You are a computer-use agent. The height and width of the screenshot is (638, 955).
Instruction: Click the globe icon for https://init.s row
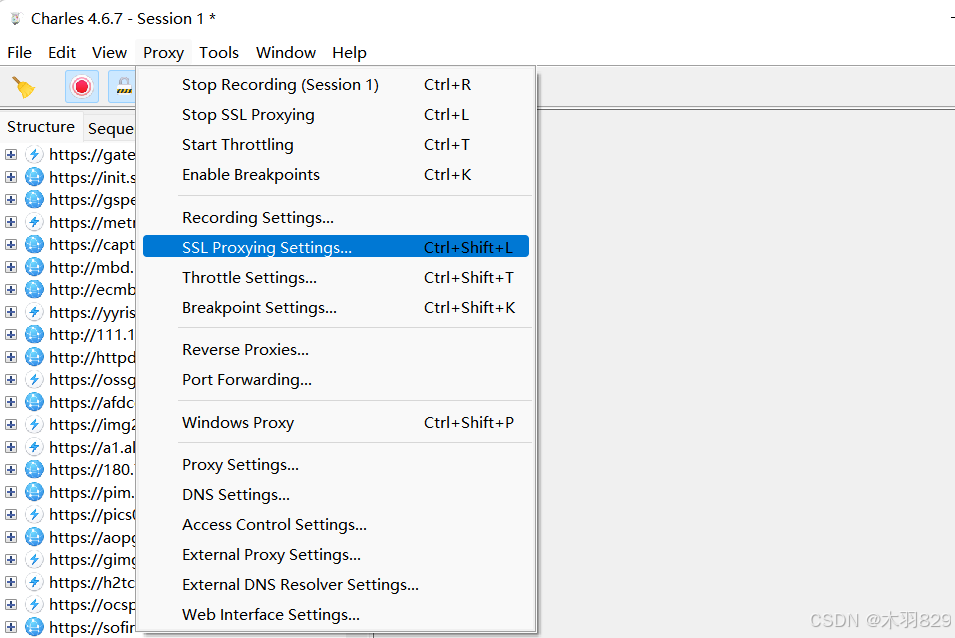click(x=35, y=177)
